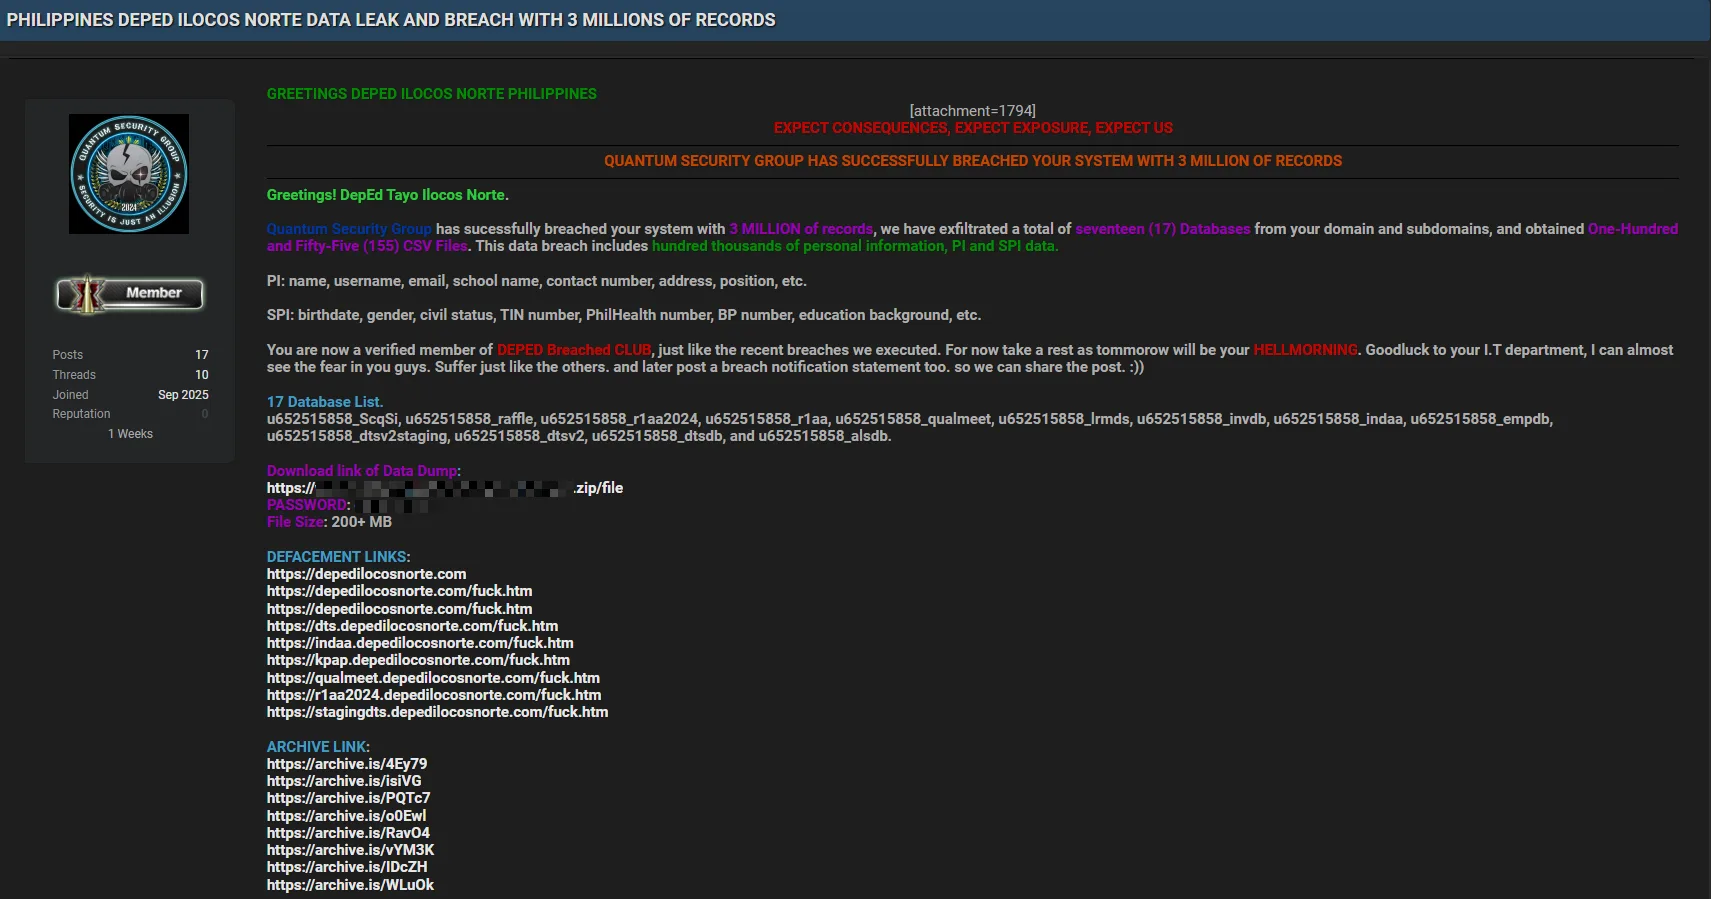Open the kpap.depedilocosnorte.com link
1711x899 pixels.
pyautogui.click(x=418, y=660)
